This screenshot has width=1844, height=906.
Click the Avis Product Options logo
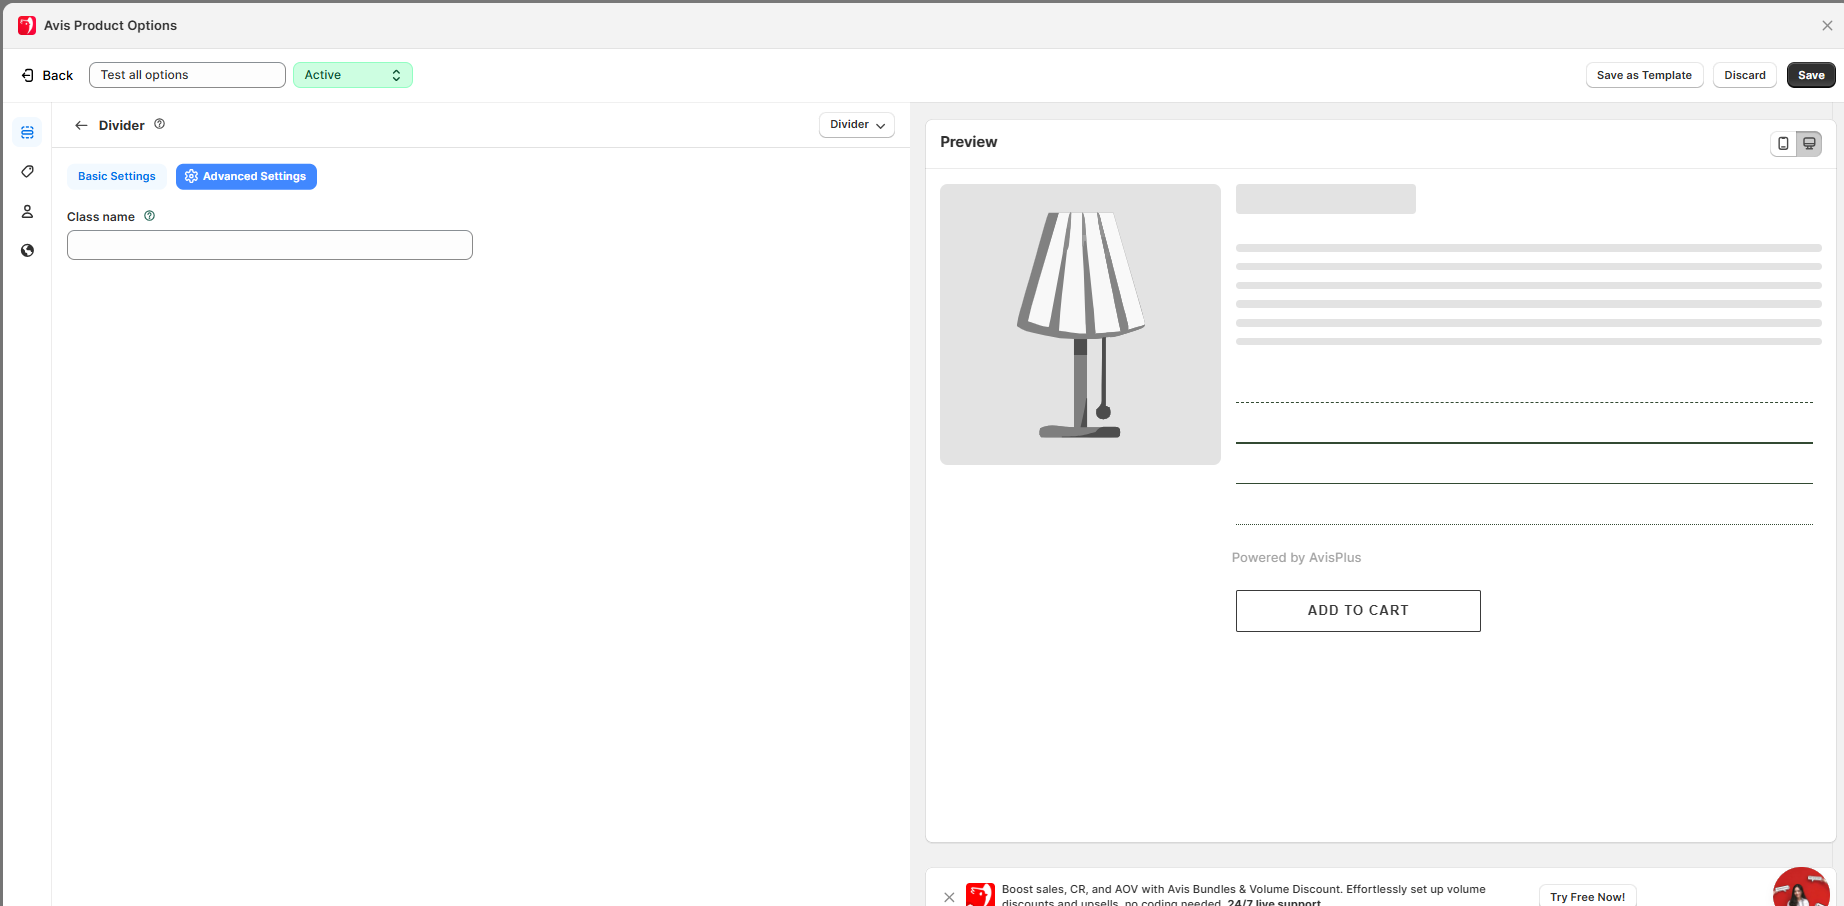click(27, 25)
